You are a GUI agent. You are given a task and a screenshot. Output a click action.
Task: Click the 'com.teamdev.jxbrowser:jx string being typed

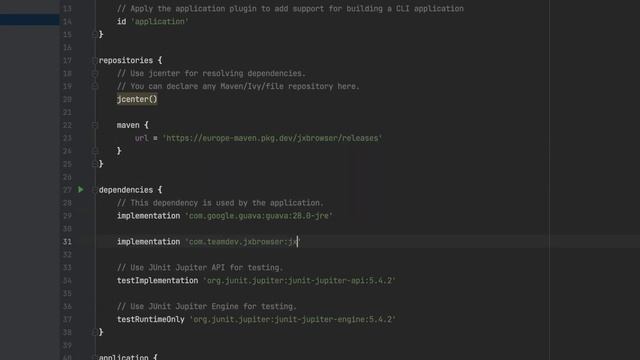[242, 242]
